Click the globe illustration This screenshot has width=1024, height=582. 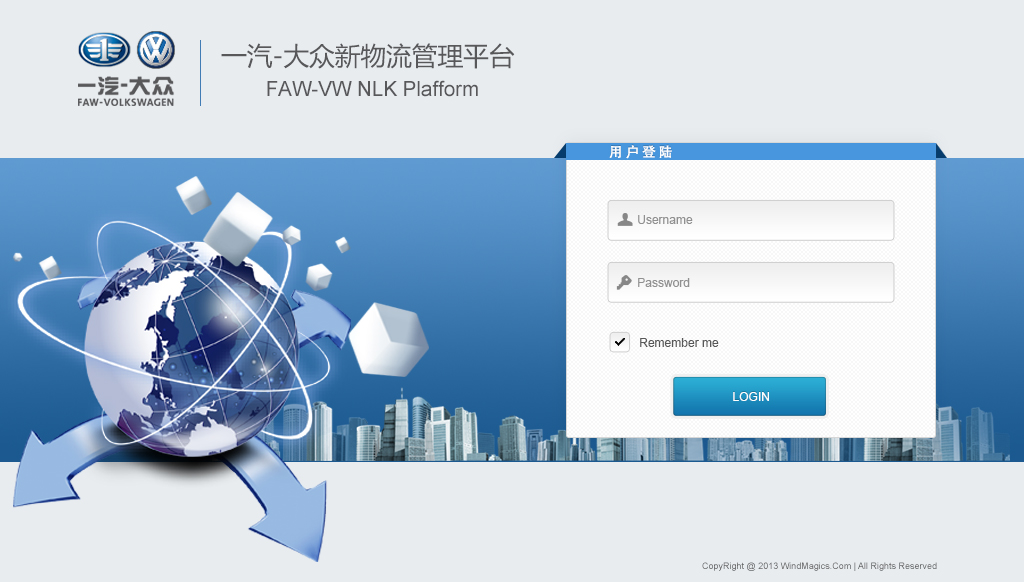point(191,348)
